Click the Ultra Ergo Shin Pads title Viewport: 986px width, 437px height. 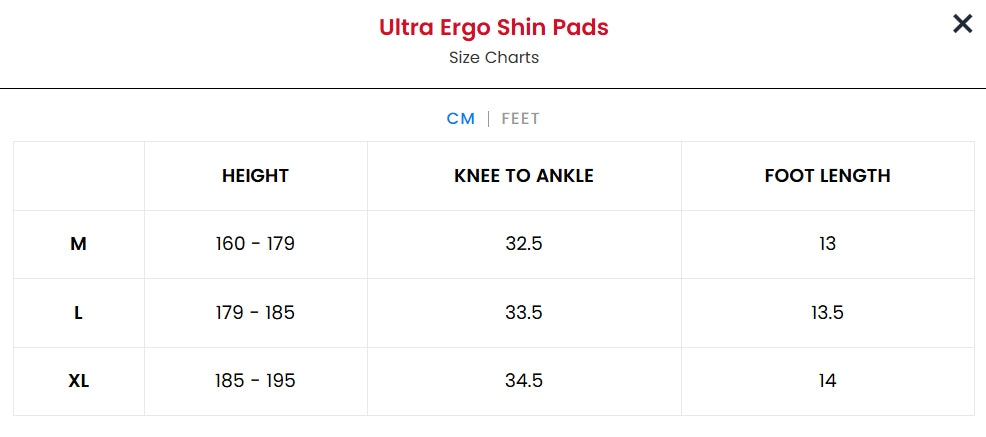point(493,28)
